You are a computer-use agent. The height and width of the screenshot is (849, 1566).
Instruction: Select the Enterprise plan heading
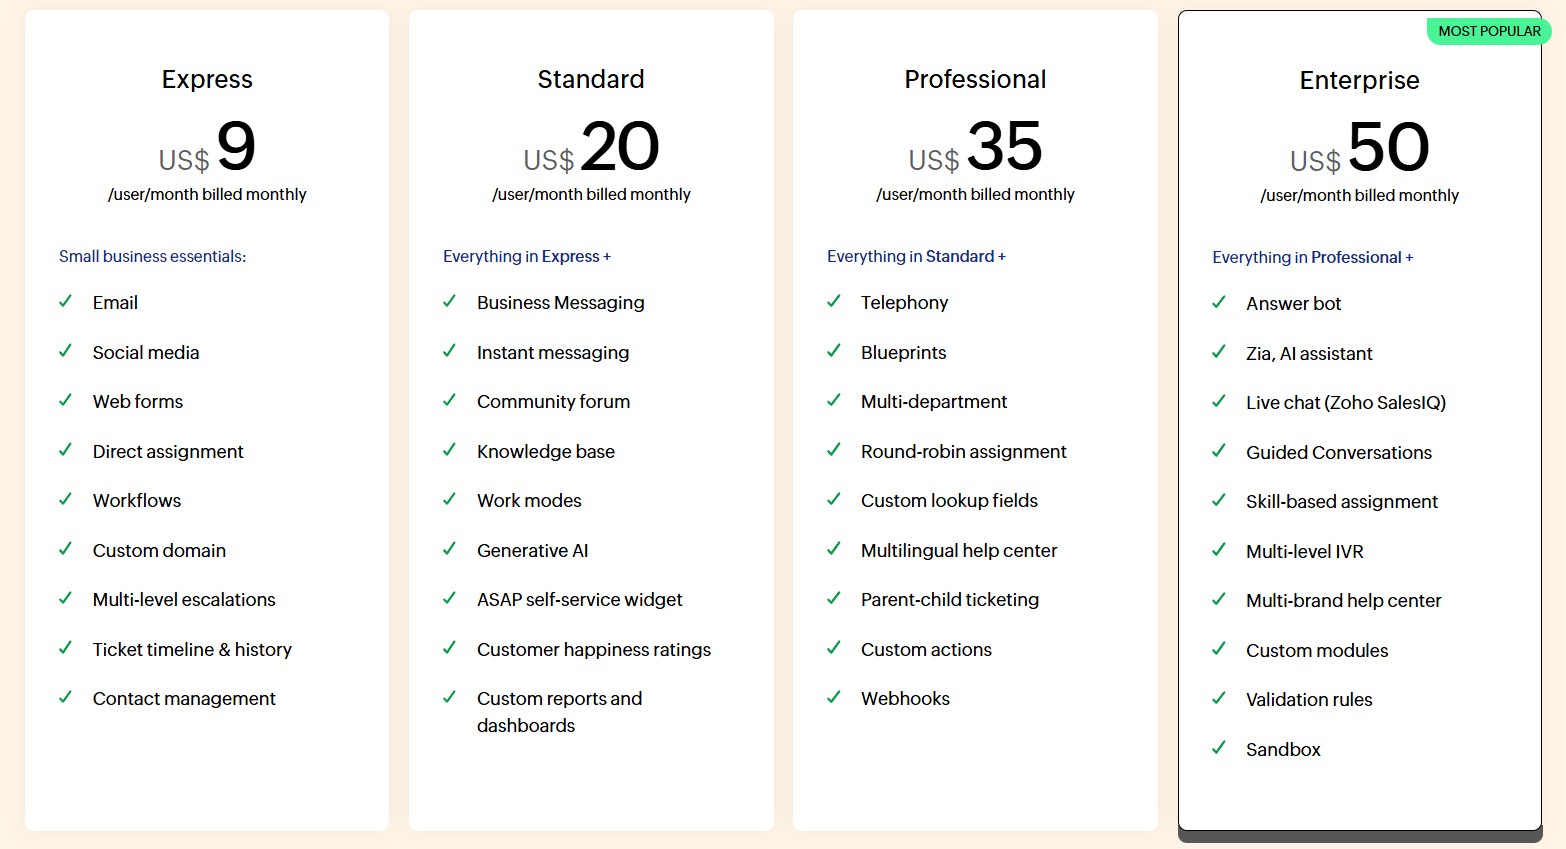[x=1359, y=80]
